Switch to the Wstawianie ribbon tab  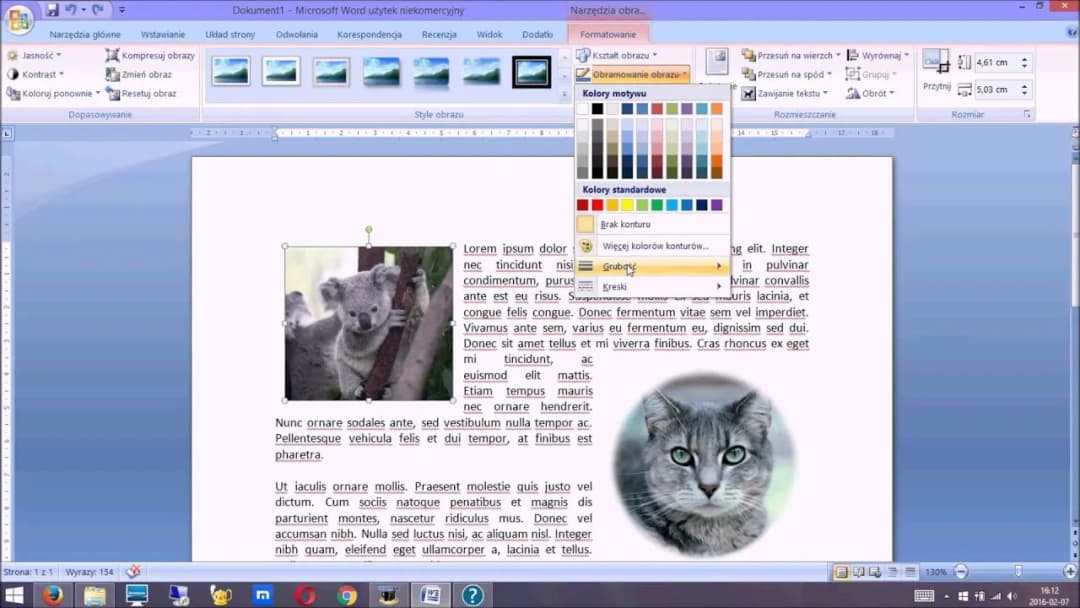click(163, 34)
